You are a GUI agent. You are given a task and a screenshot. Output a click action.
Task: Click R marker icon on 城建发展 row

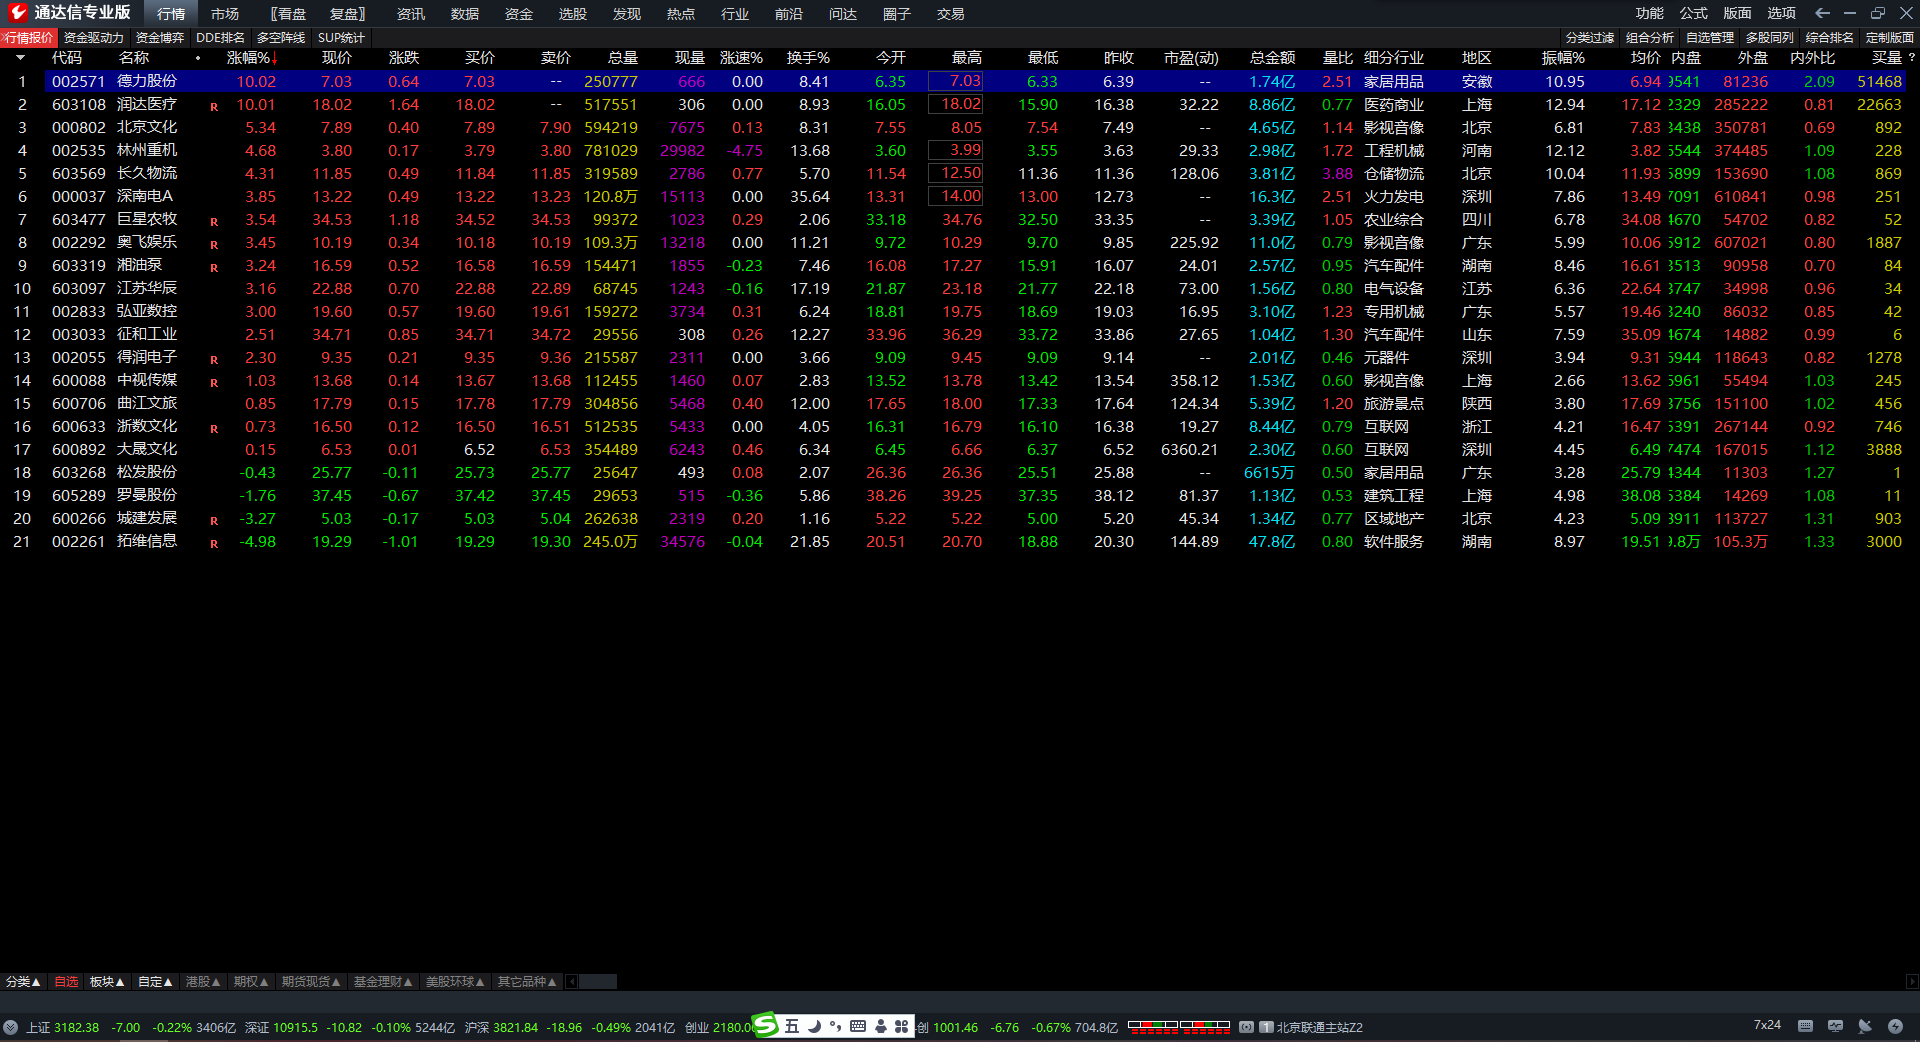click(x=214, y=520)
